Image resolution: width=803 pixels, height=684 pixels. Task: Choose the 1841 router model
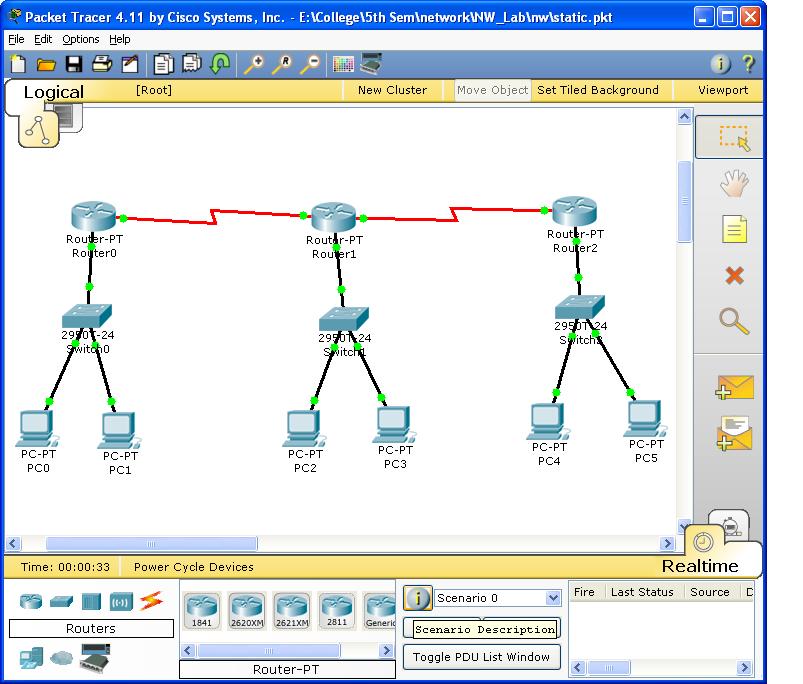coord(202,610)
